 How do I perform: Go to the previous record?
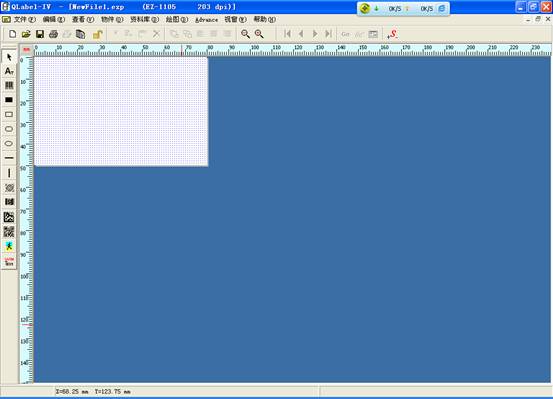[x=301, y=34]
